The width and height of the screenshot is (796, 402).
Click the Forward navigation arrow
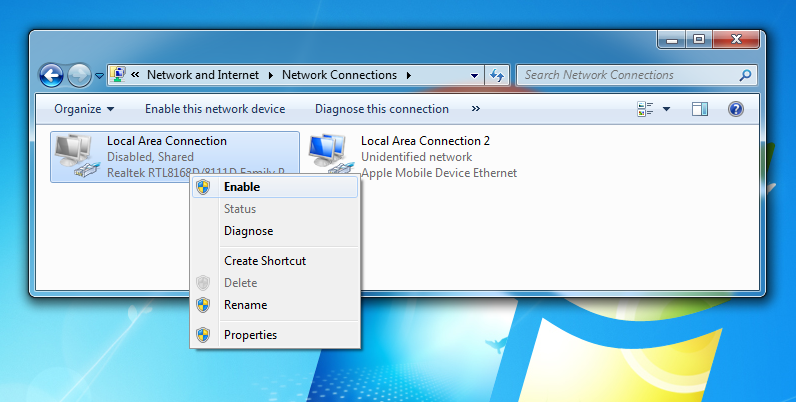(79, 76)
